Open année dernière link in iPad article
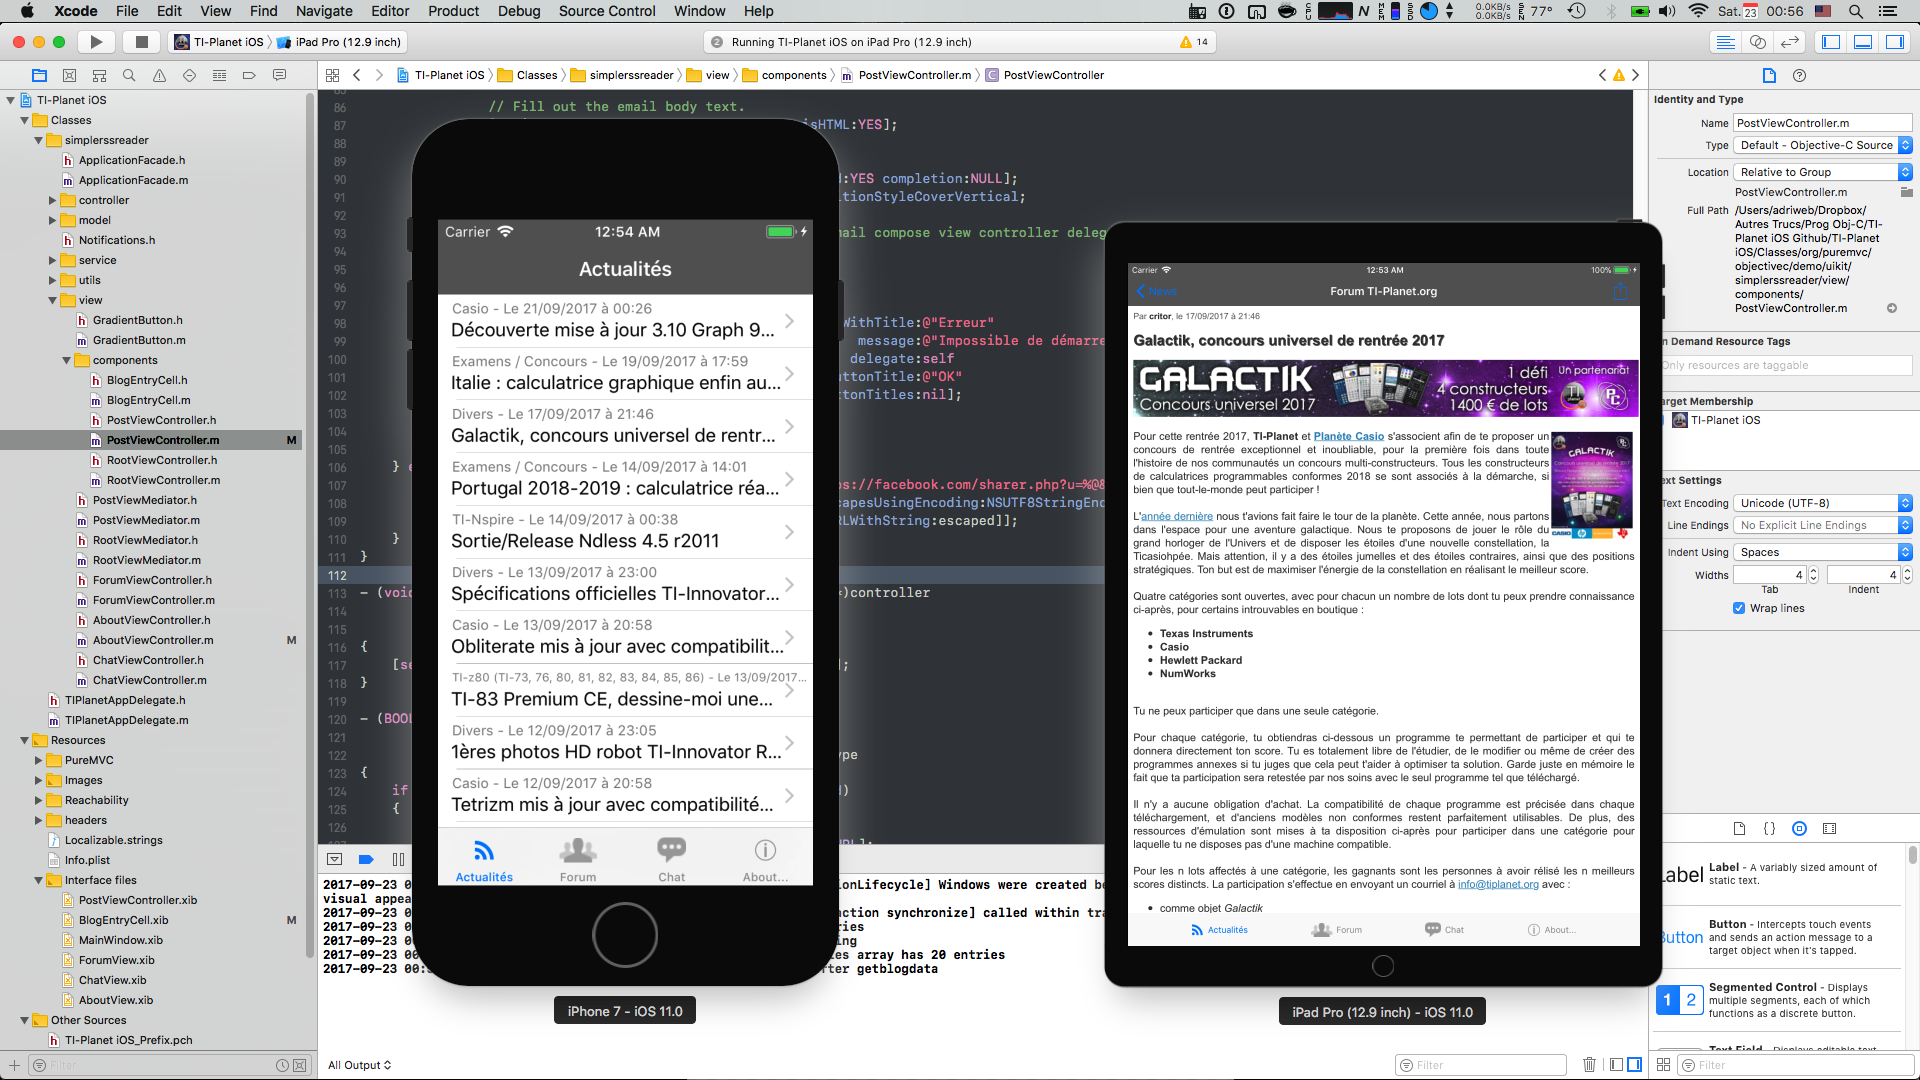 [1177, 516]
